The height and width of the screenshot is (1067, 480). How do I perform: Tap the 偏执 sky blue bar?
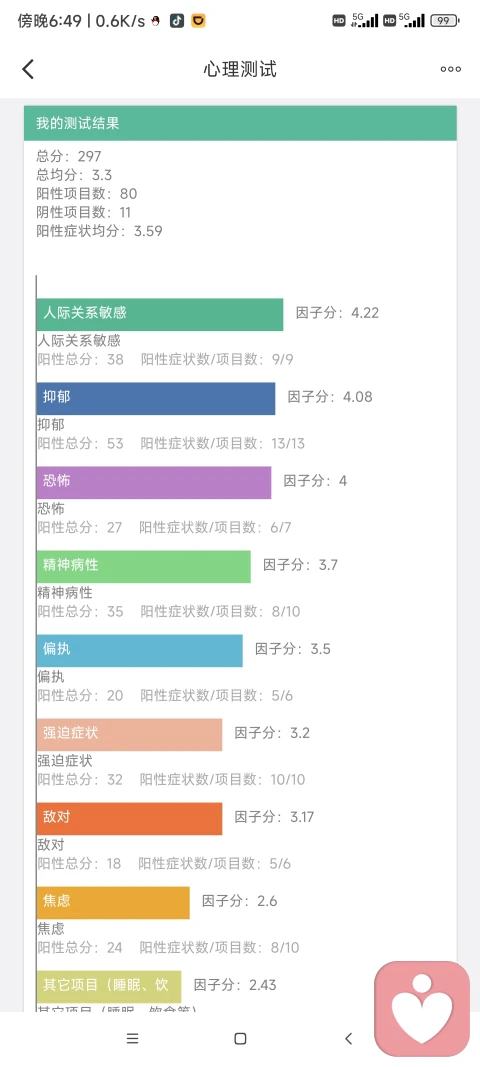click(x=140, y=651)
